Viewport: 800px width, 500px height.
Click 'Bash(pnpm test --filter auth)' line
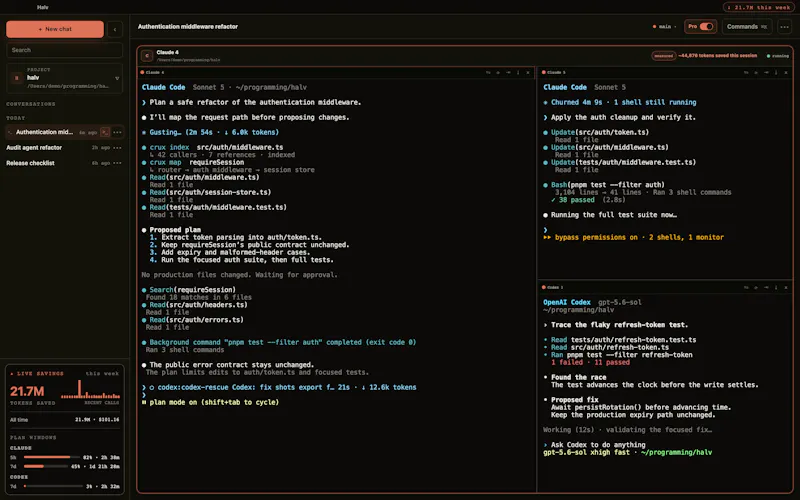coord(604,185)
